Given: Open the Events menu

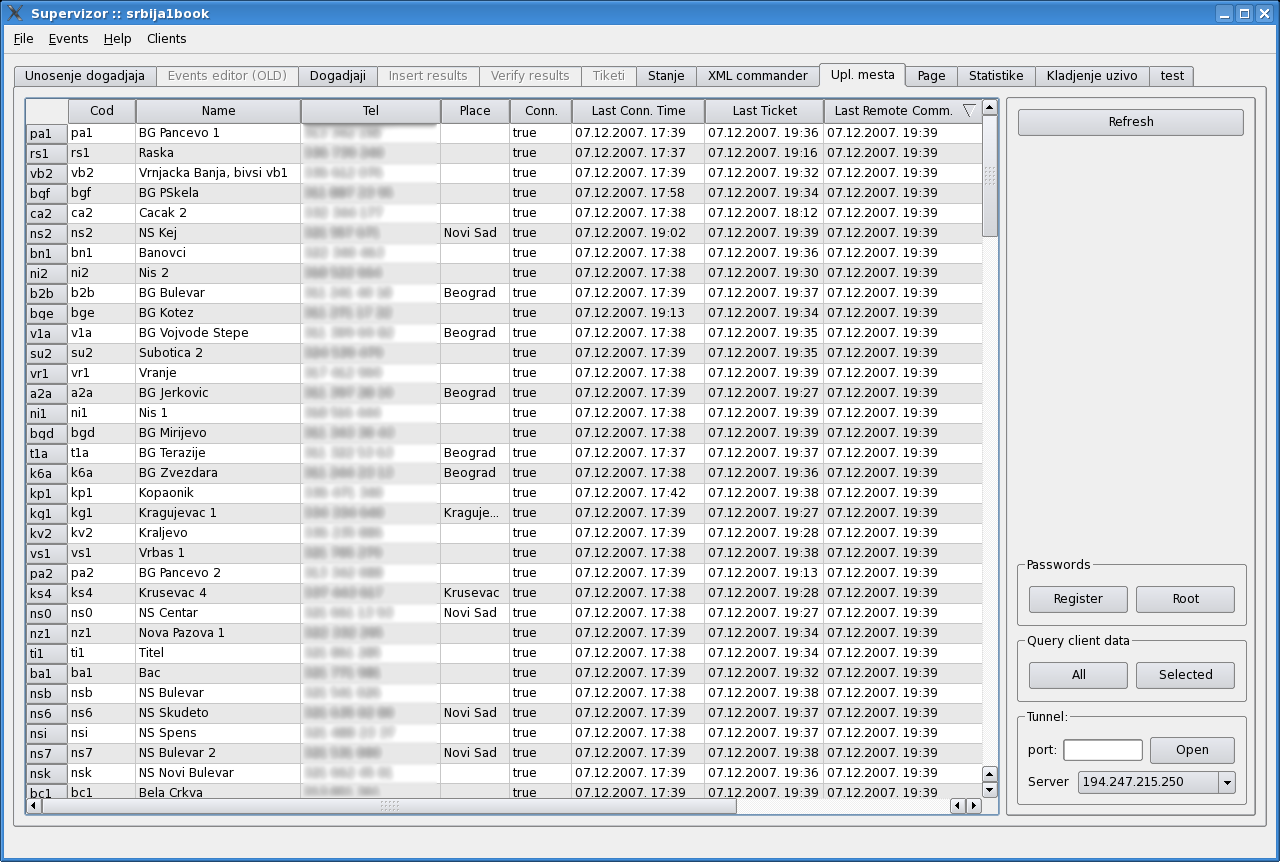Looking at the screenshot, I should (68, 39).
